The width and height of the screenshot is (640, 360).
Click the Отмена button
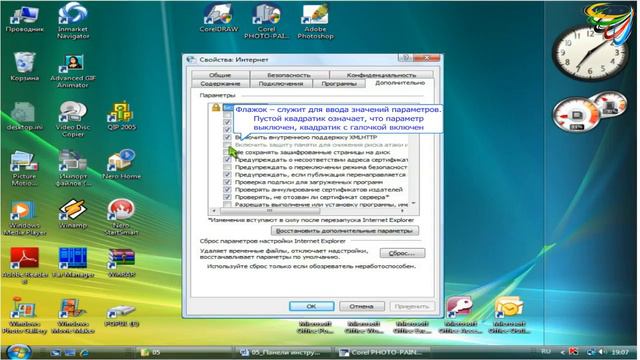(x=362, y=306)
